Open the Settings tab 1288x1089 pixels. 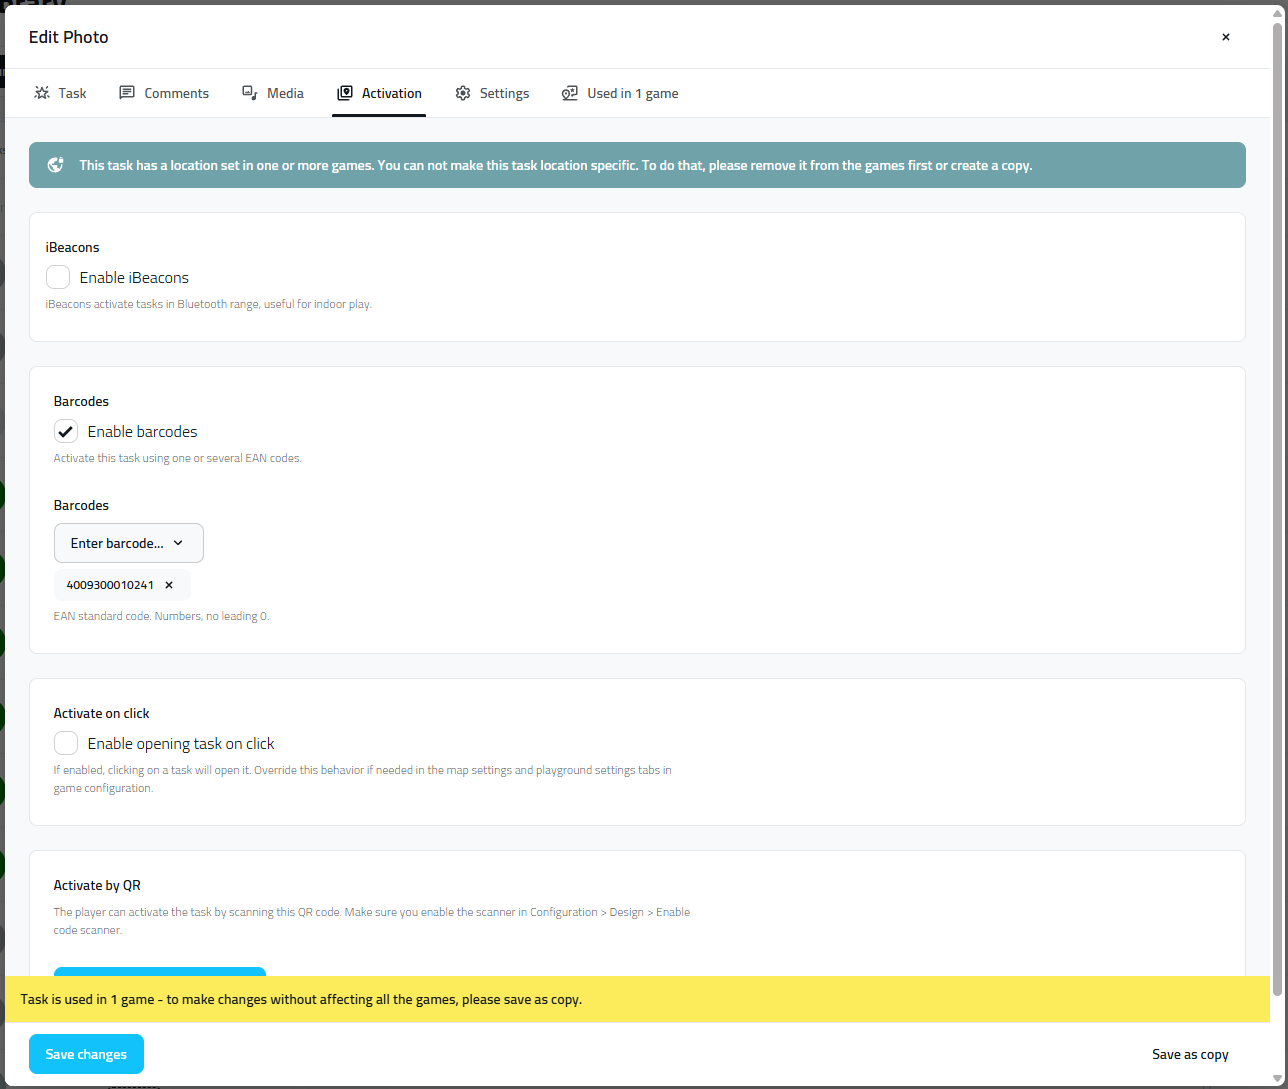(504, 93)
